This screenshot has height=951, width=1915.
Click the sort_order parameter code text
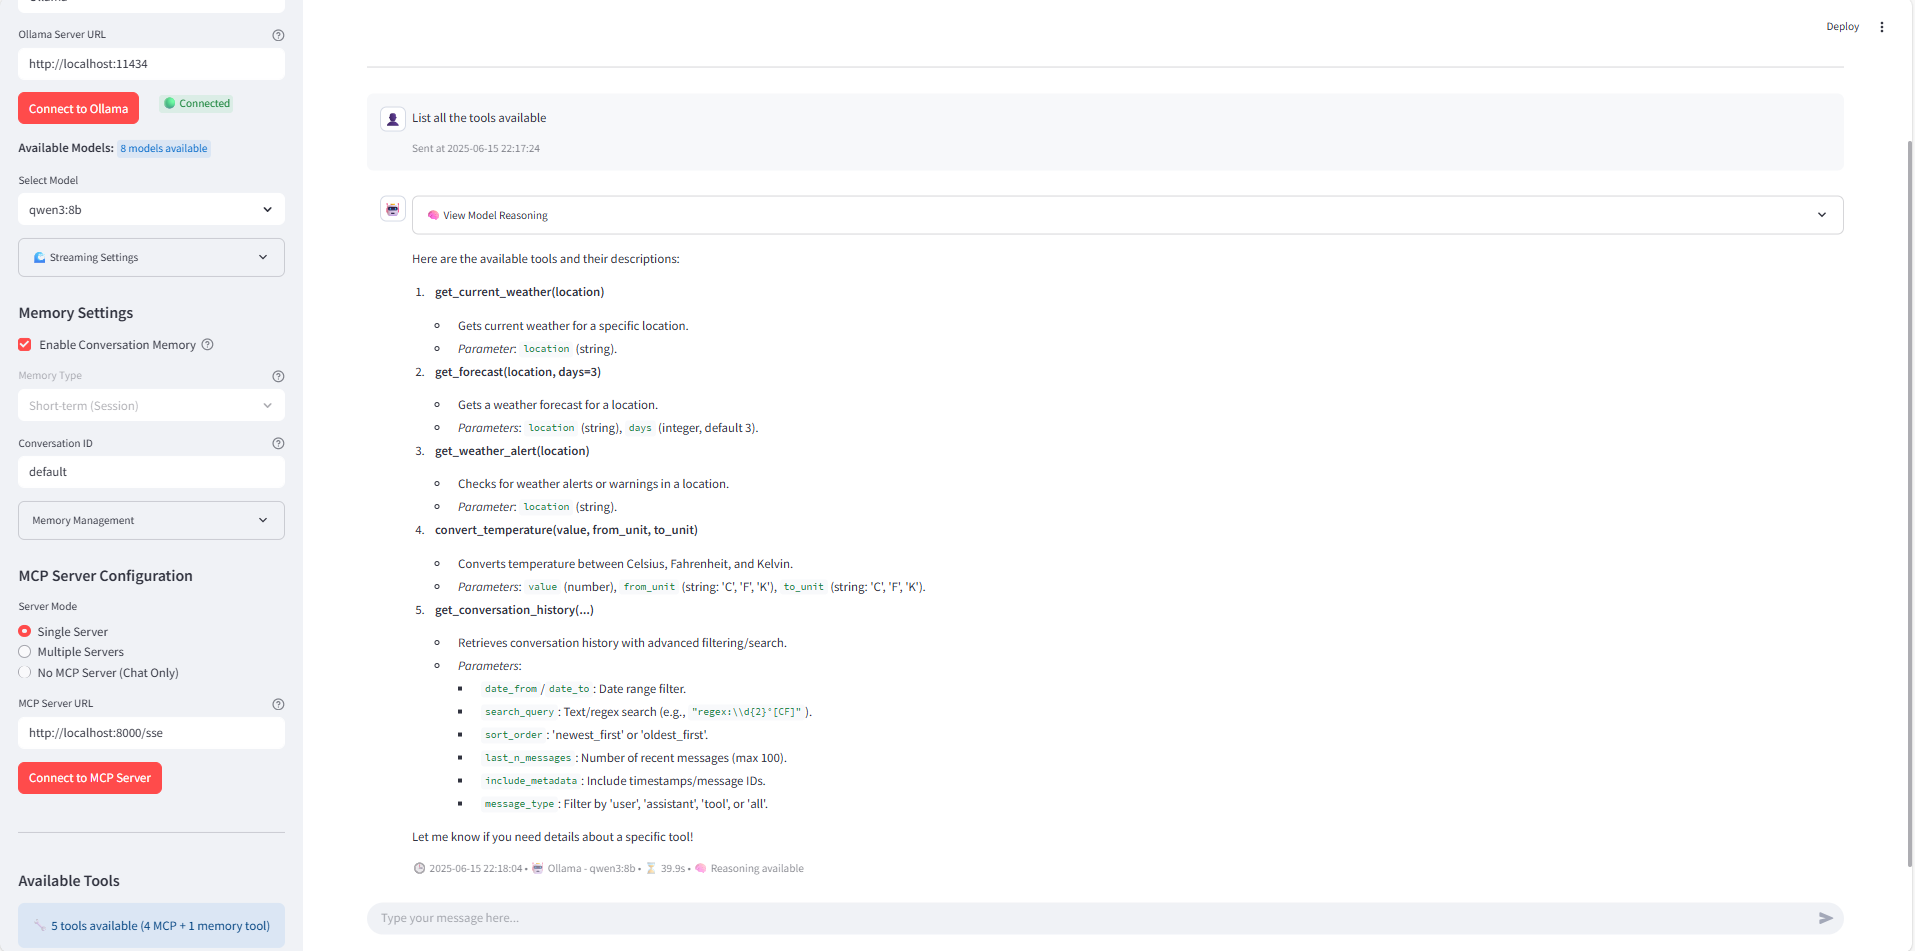(x=513, y=735)
